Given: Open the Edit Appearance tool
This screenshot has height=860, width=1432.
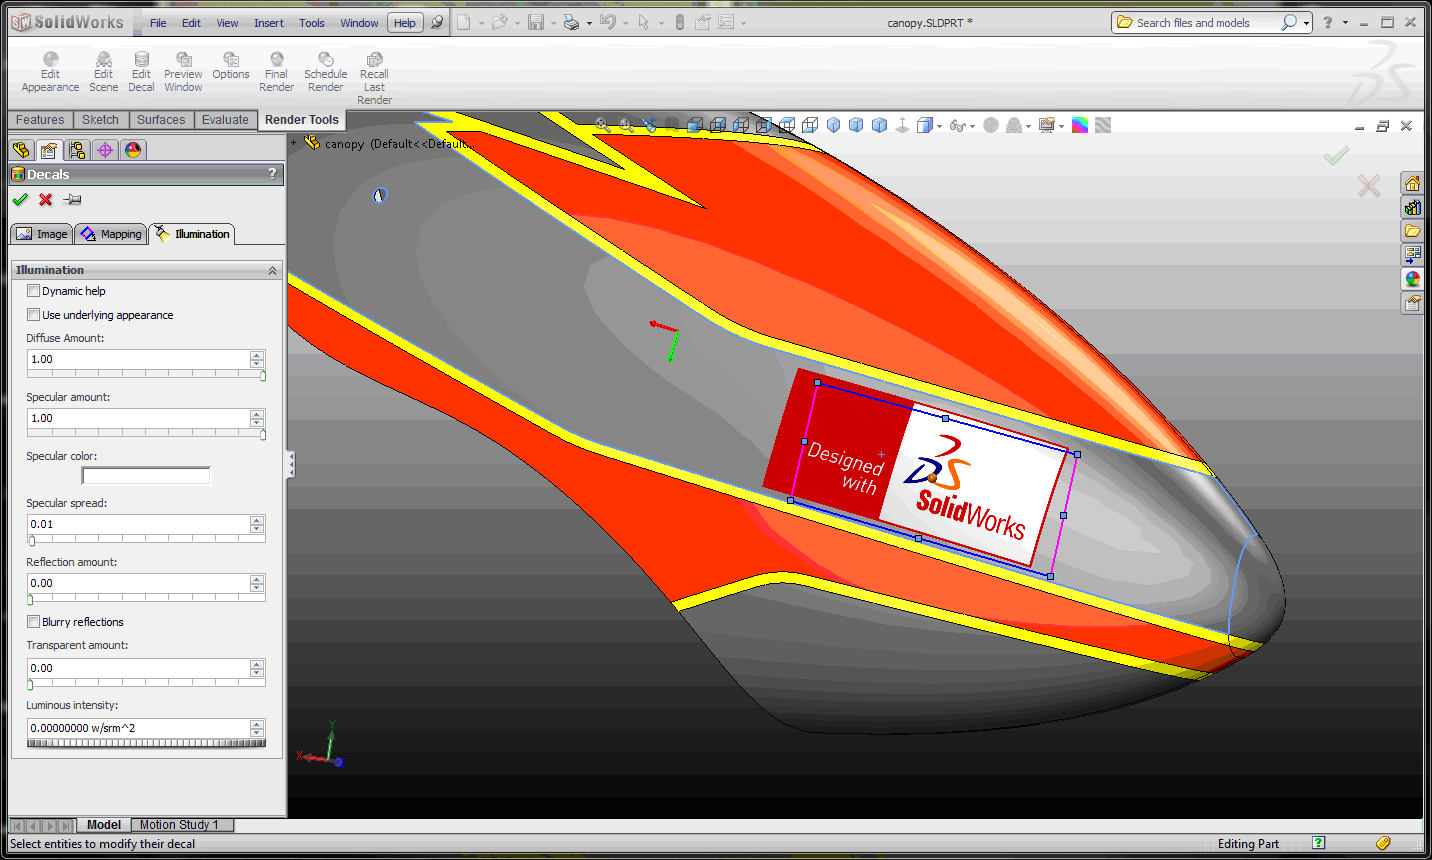Looking at the screenshot, I should click(x=50, y=73).
